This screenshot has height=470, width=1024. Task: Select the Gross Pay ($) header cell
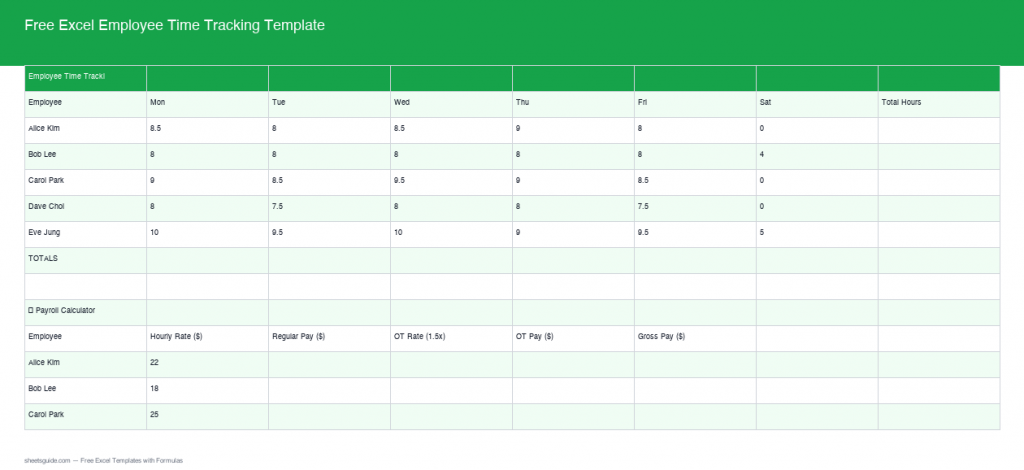pyautogui.click(x=695, y=337)
